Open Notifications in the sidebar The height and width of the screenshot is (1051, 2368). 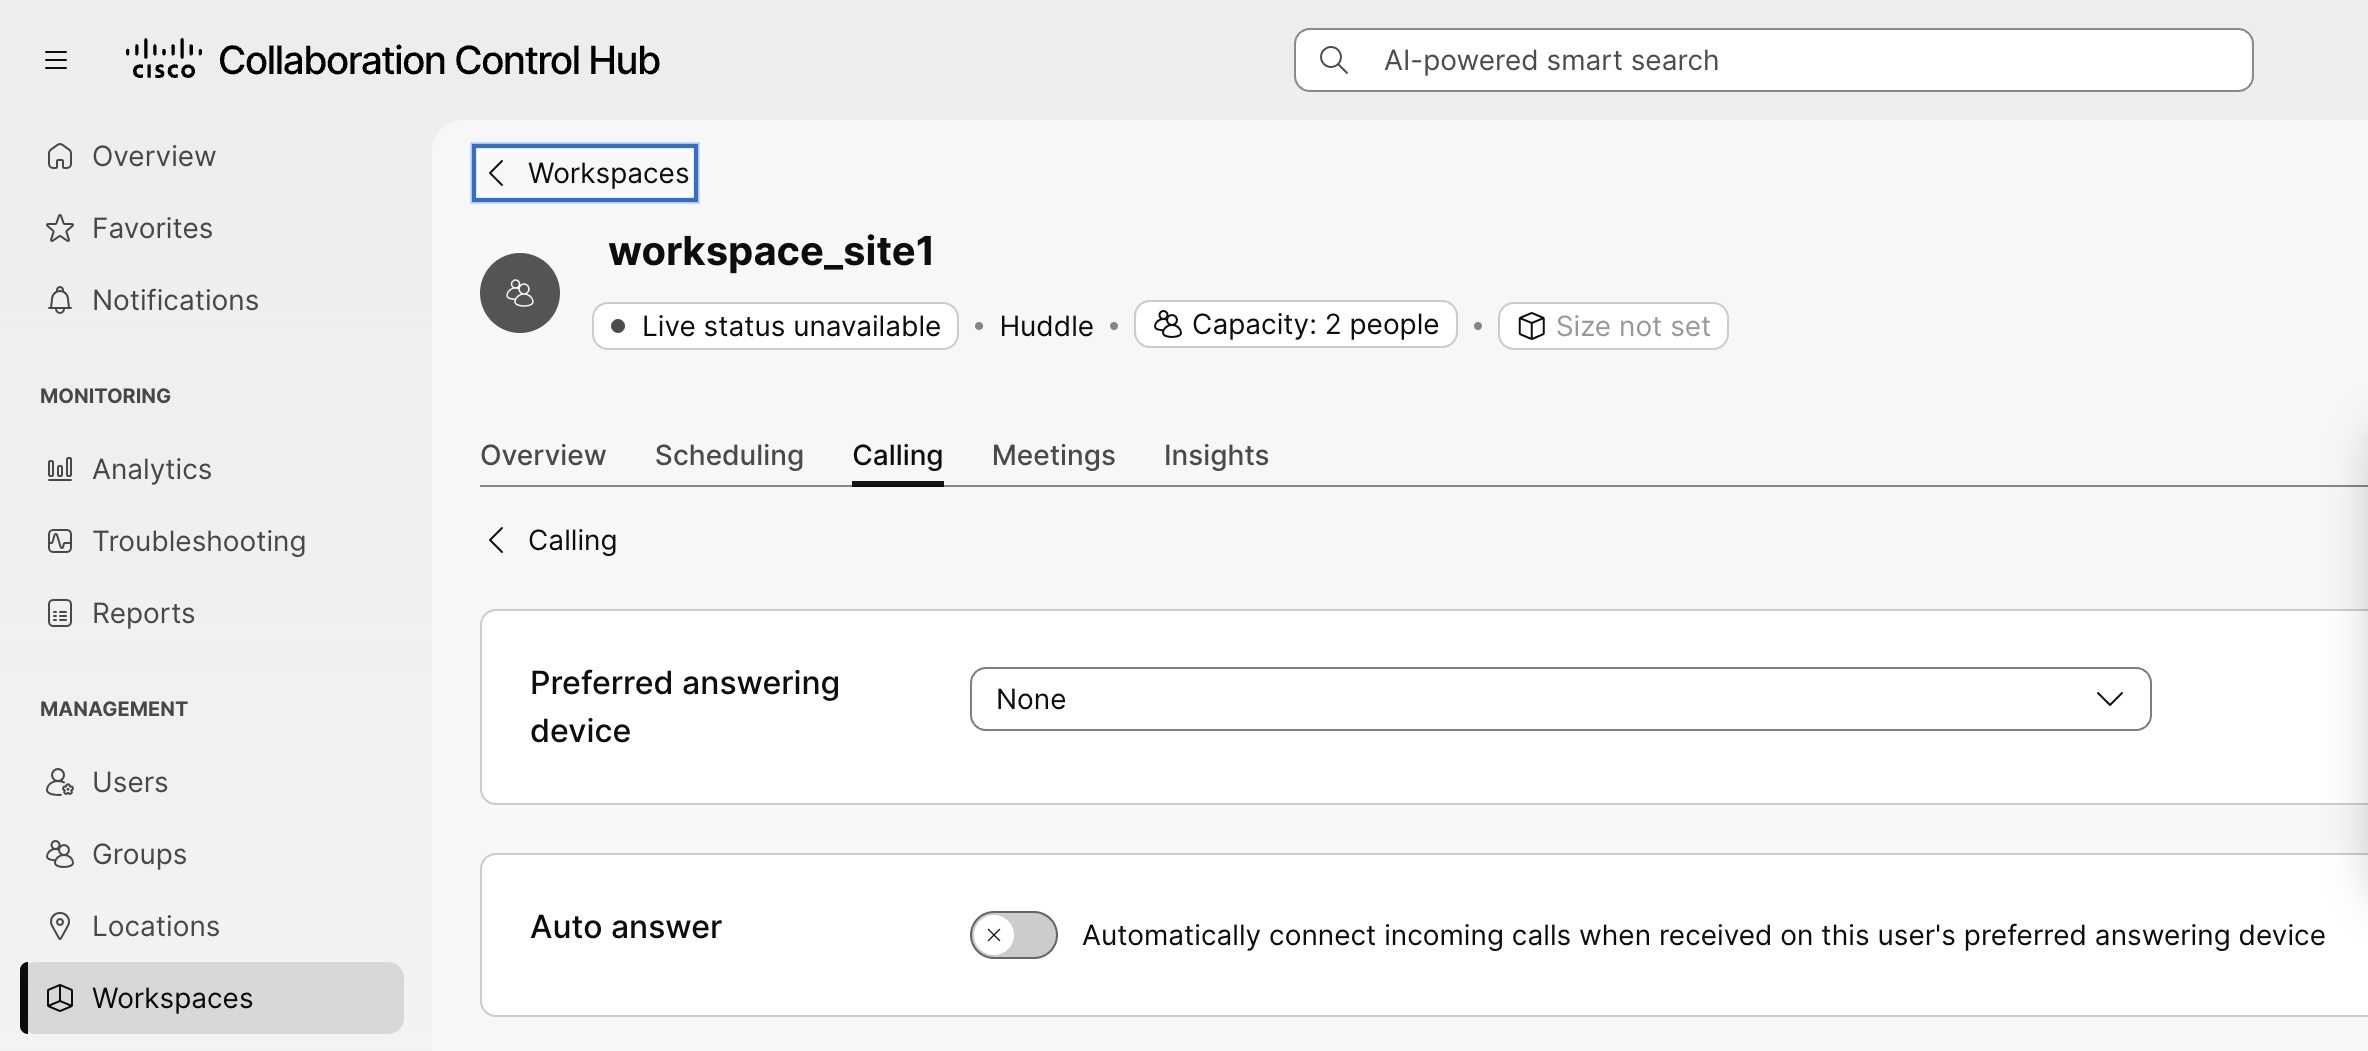pos(175,300)
